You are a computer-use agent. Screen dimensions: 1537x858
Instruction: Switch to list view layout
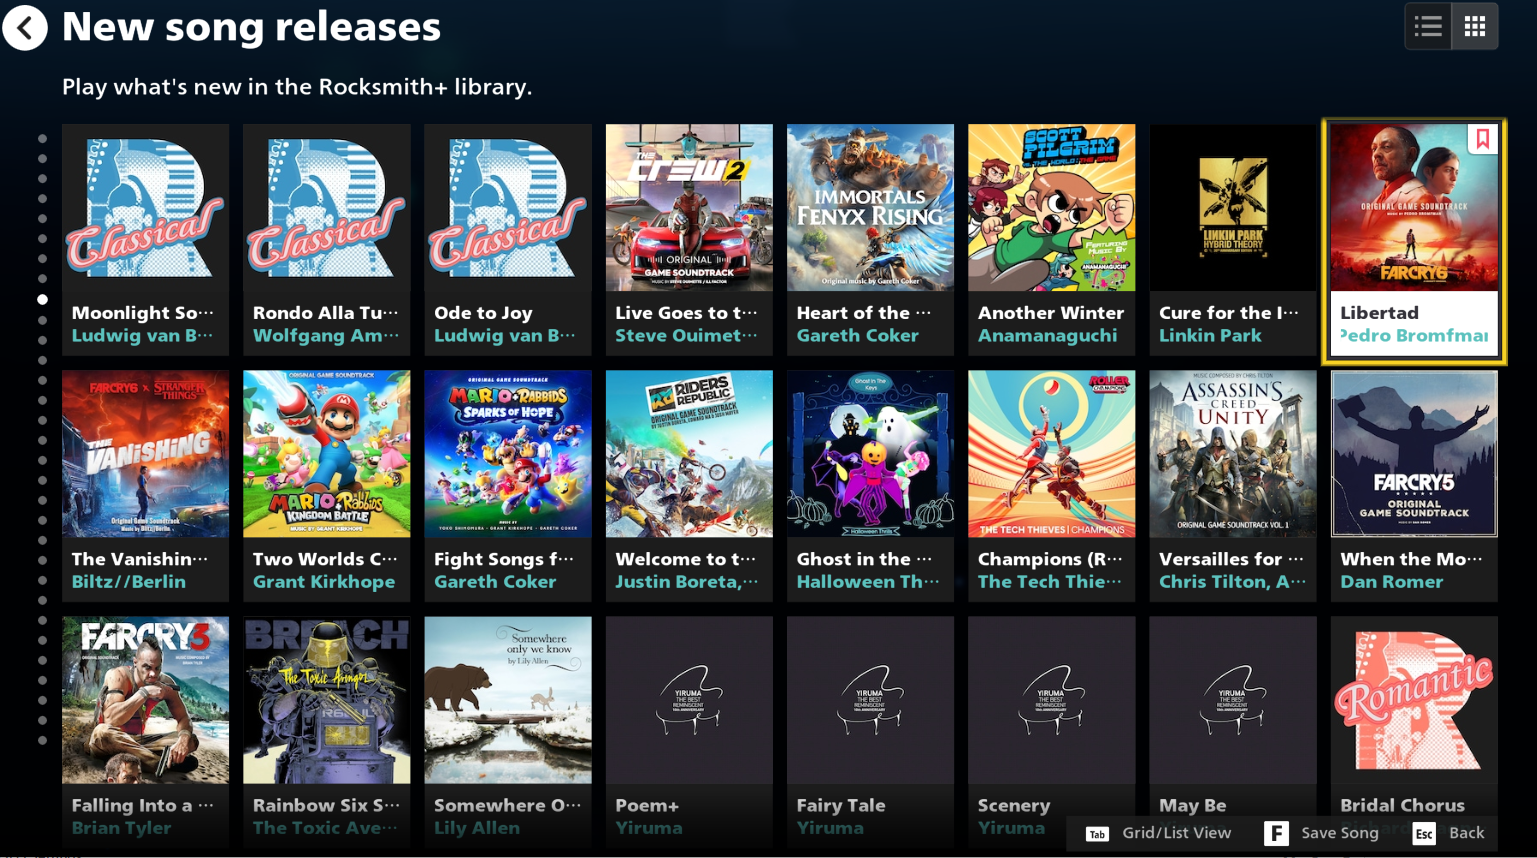(x=1428, y=27)
